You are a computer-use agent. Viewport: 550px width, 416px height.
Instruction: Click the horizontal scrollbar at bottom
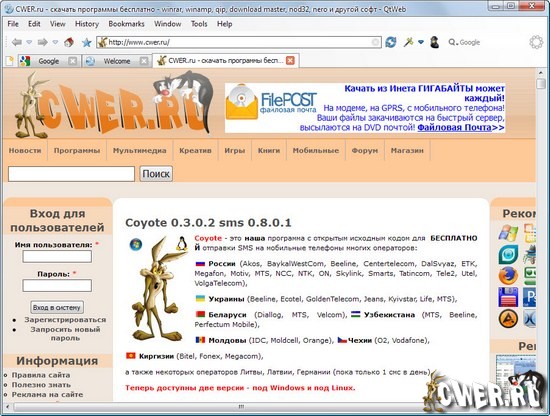click(x=241, y=407)
